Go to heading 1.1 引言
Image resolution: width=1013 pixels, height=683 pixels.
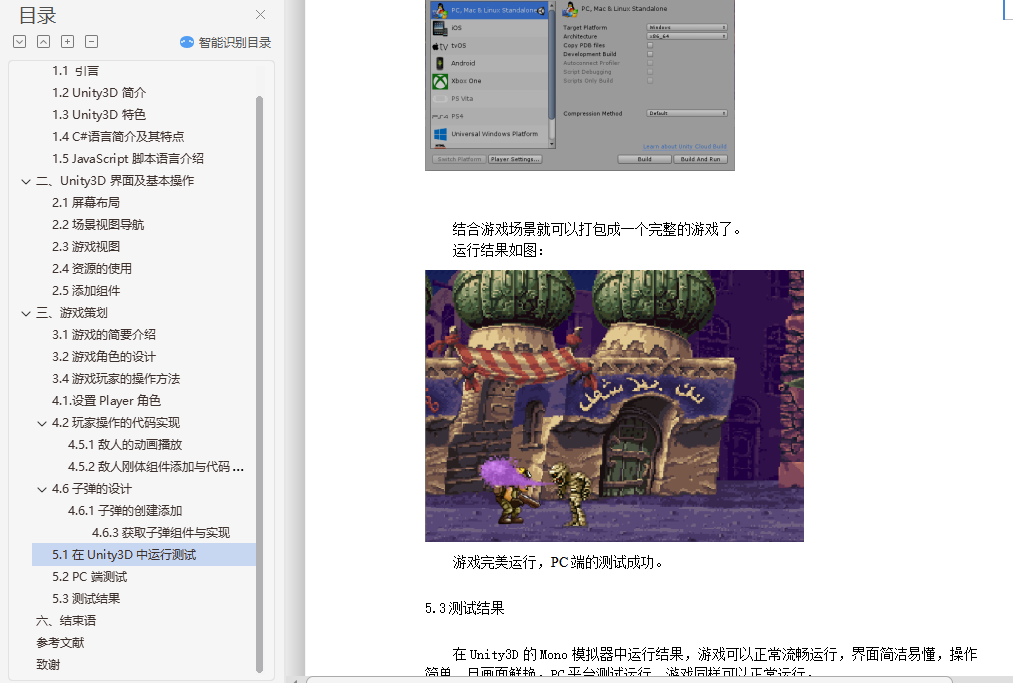(76, 71)
